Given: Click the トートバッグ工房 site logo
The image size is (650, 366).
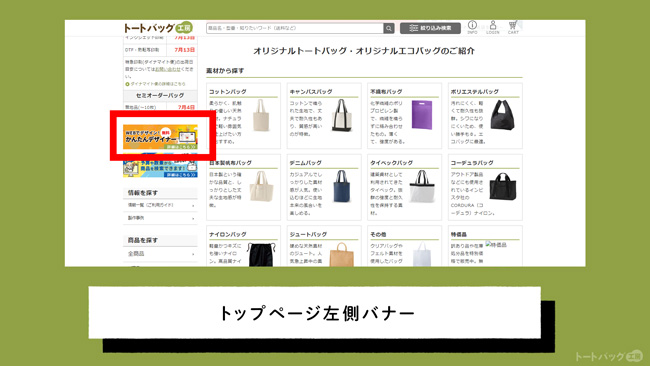Looking at the screenshot, I should coord(158,28).
